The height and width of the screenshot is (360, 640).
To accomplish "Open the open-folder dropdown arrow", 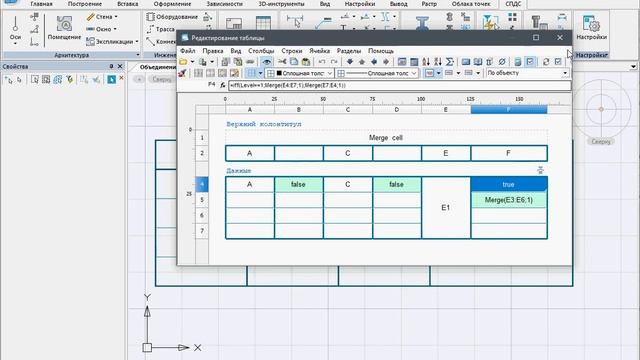I will [192, 62].
